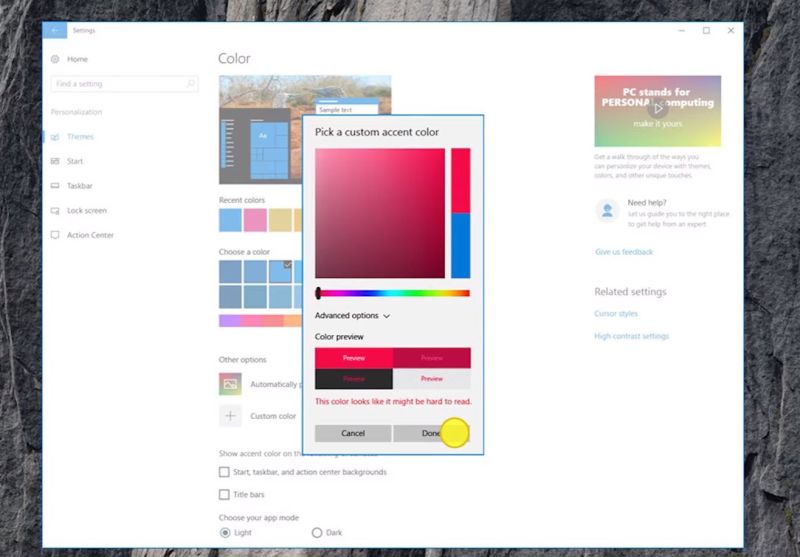Cancel the custom accent color dialog
Image resolution: width=800 pixels, height=557 pixels.
(x=353, y=434)
